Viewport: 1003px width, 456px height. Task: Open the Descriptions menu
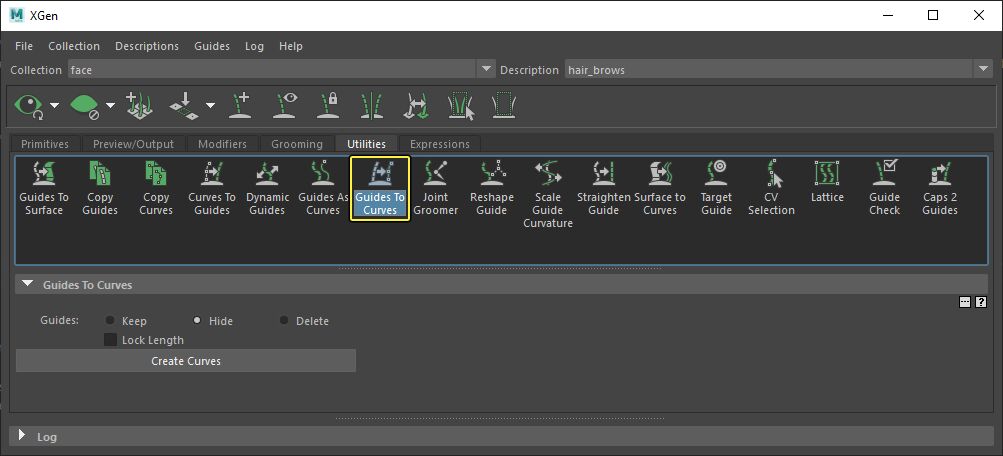point(147,46)
